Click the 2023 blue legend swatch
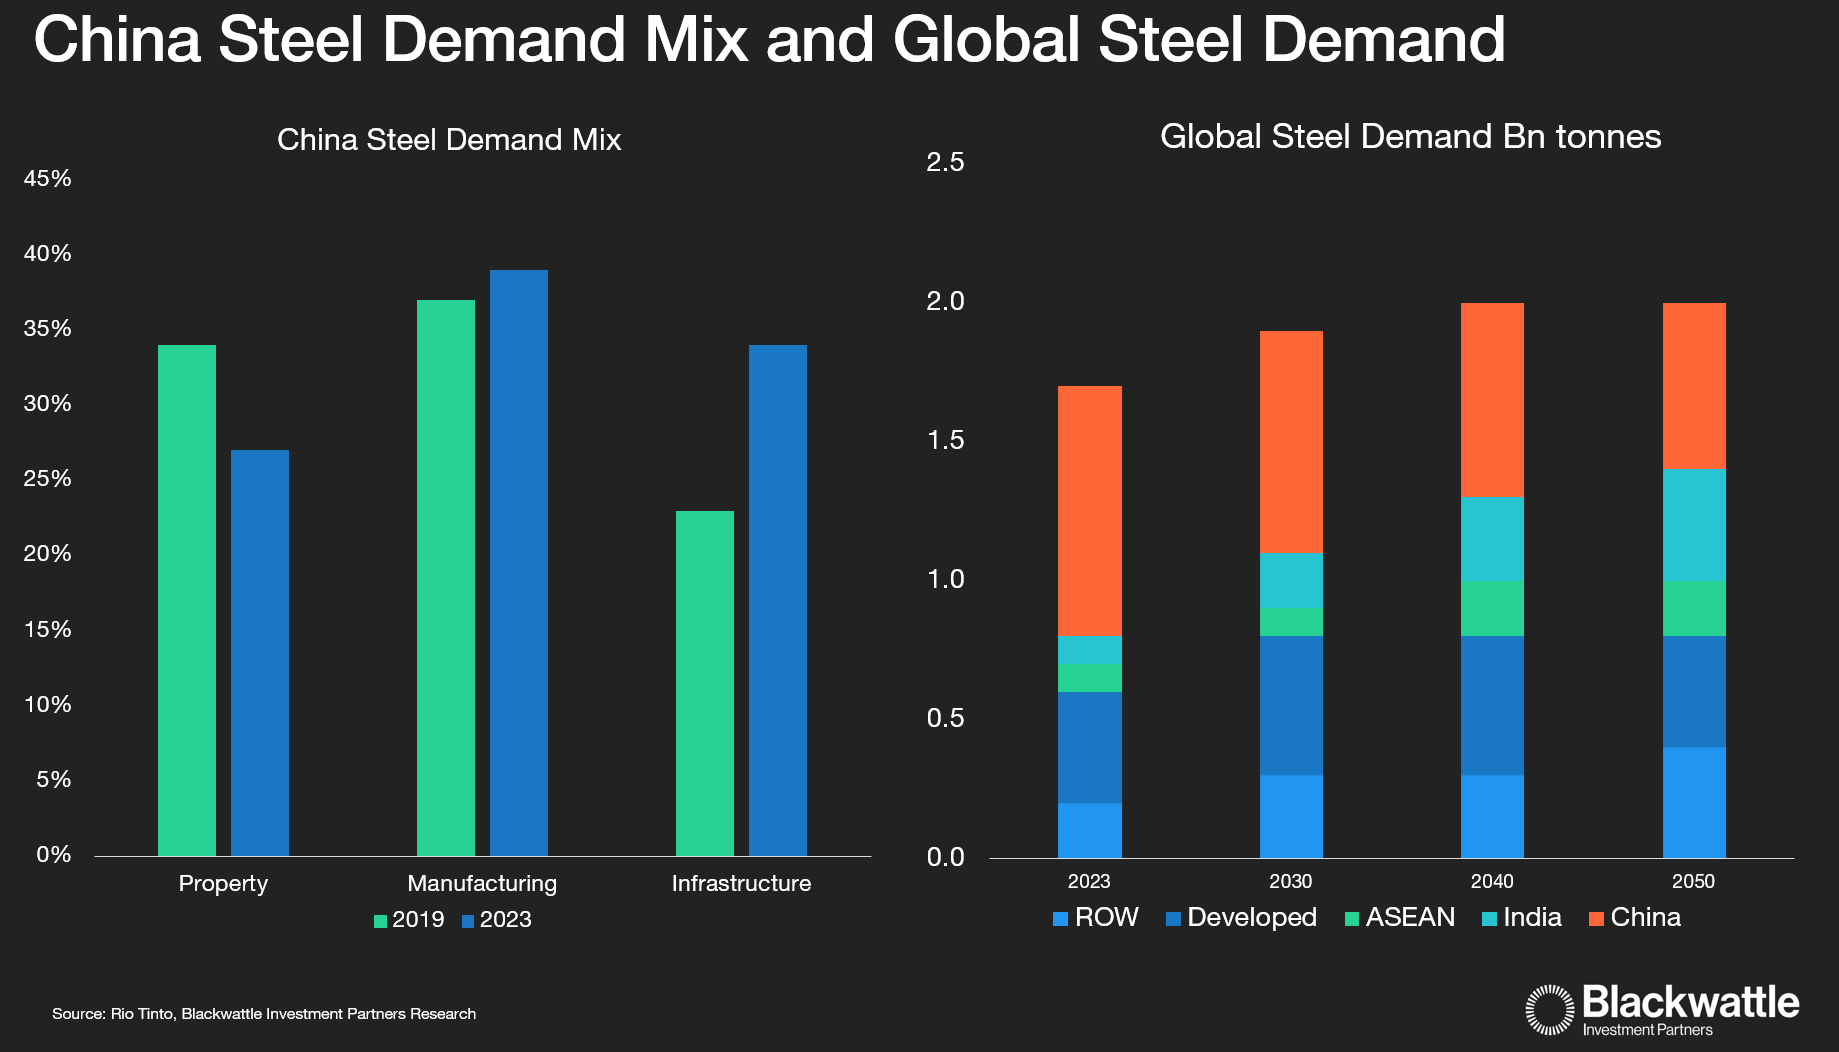This screenshot has width=1839, height=1052. point(467,921)
